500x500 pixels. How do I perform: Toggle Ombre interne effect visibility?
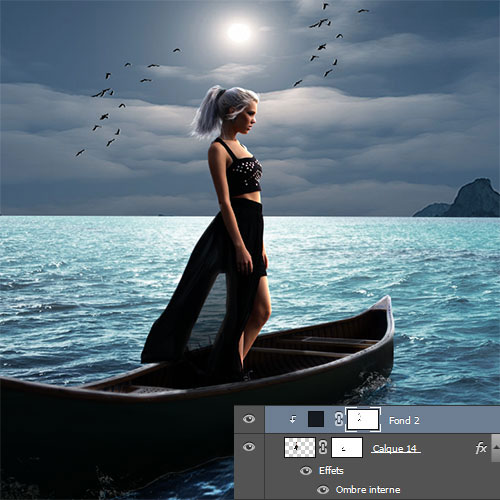tap(323, 490)
